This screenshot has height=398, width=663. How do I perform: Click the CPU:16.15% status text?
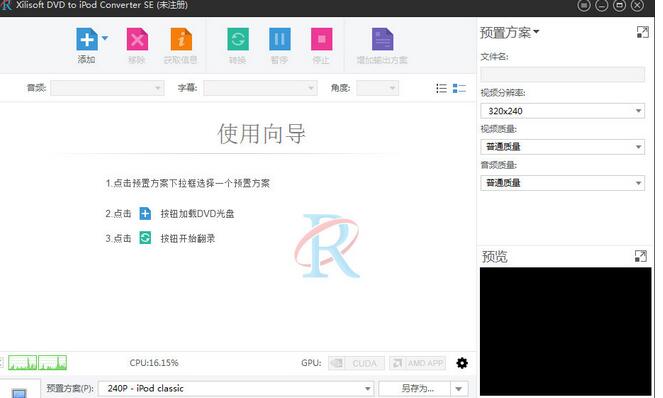click(x=154, y=363)
